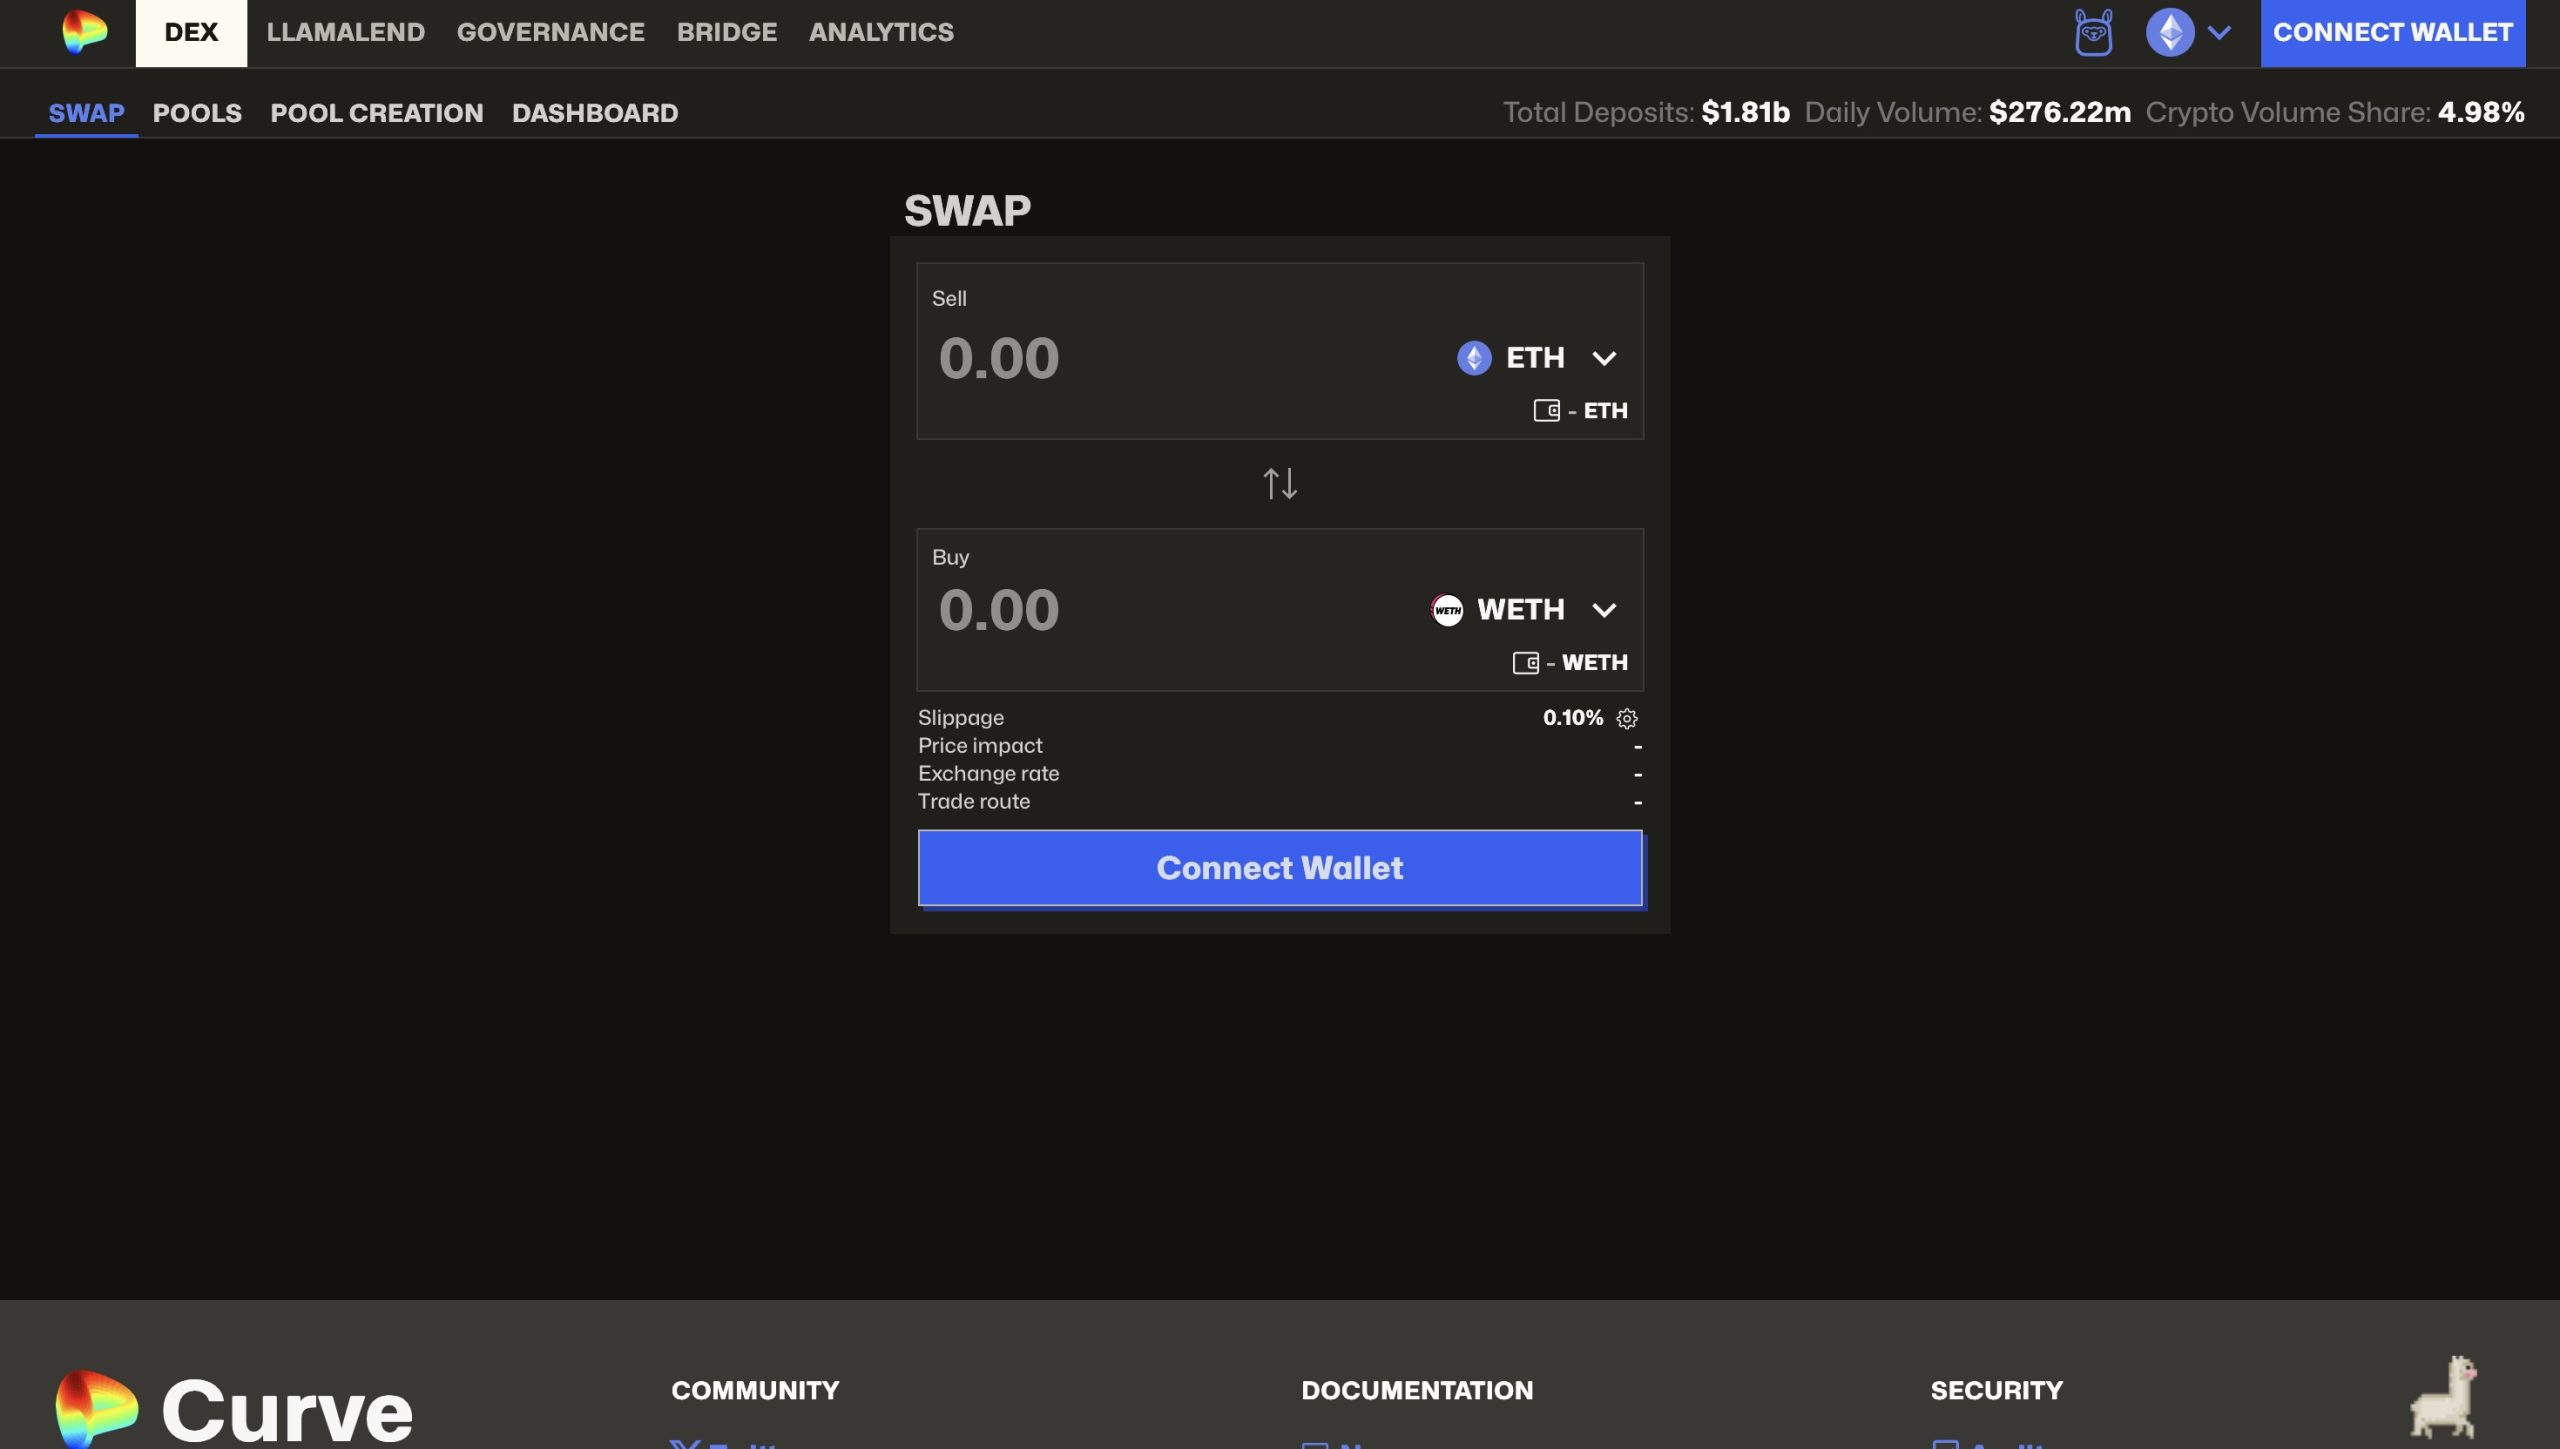Click the ETH wallet balance icon
Image resolution: width=2560 pixels, height=1449 pixels.
click(1546, 411)
